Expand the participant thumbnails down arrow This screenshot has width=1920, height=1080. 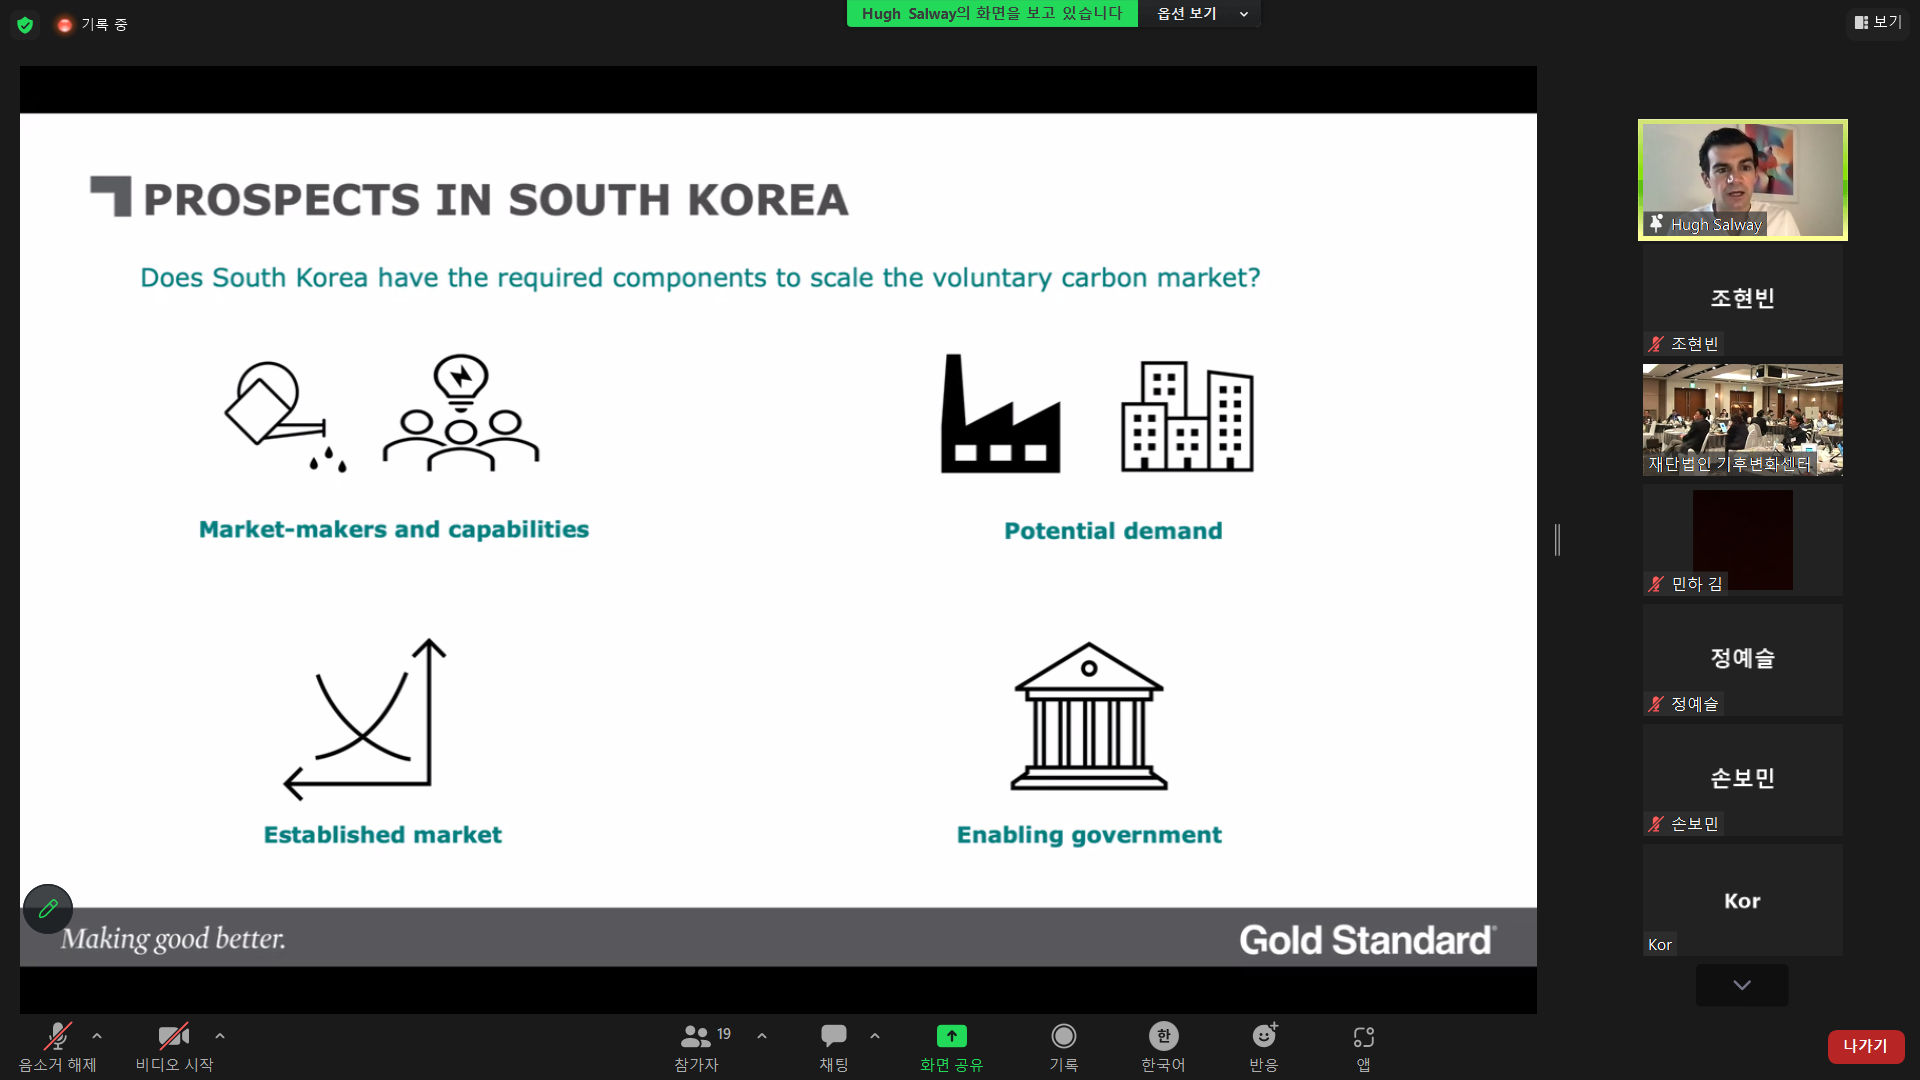click(1741, 985)
